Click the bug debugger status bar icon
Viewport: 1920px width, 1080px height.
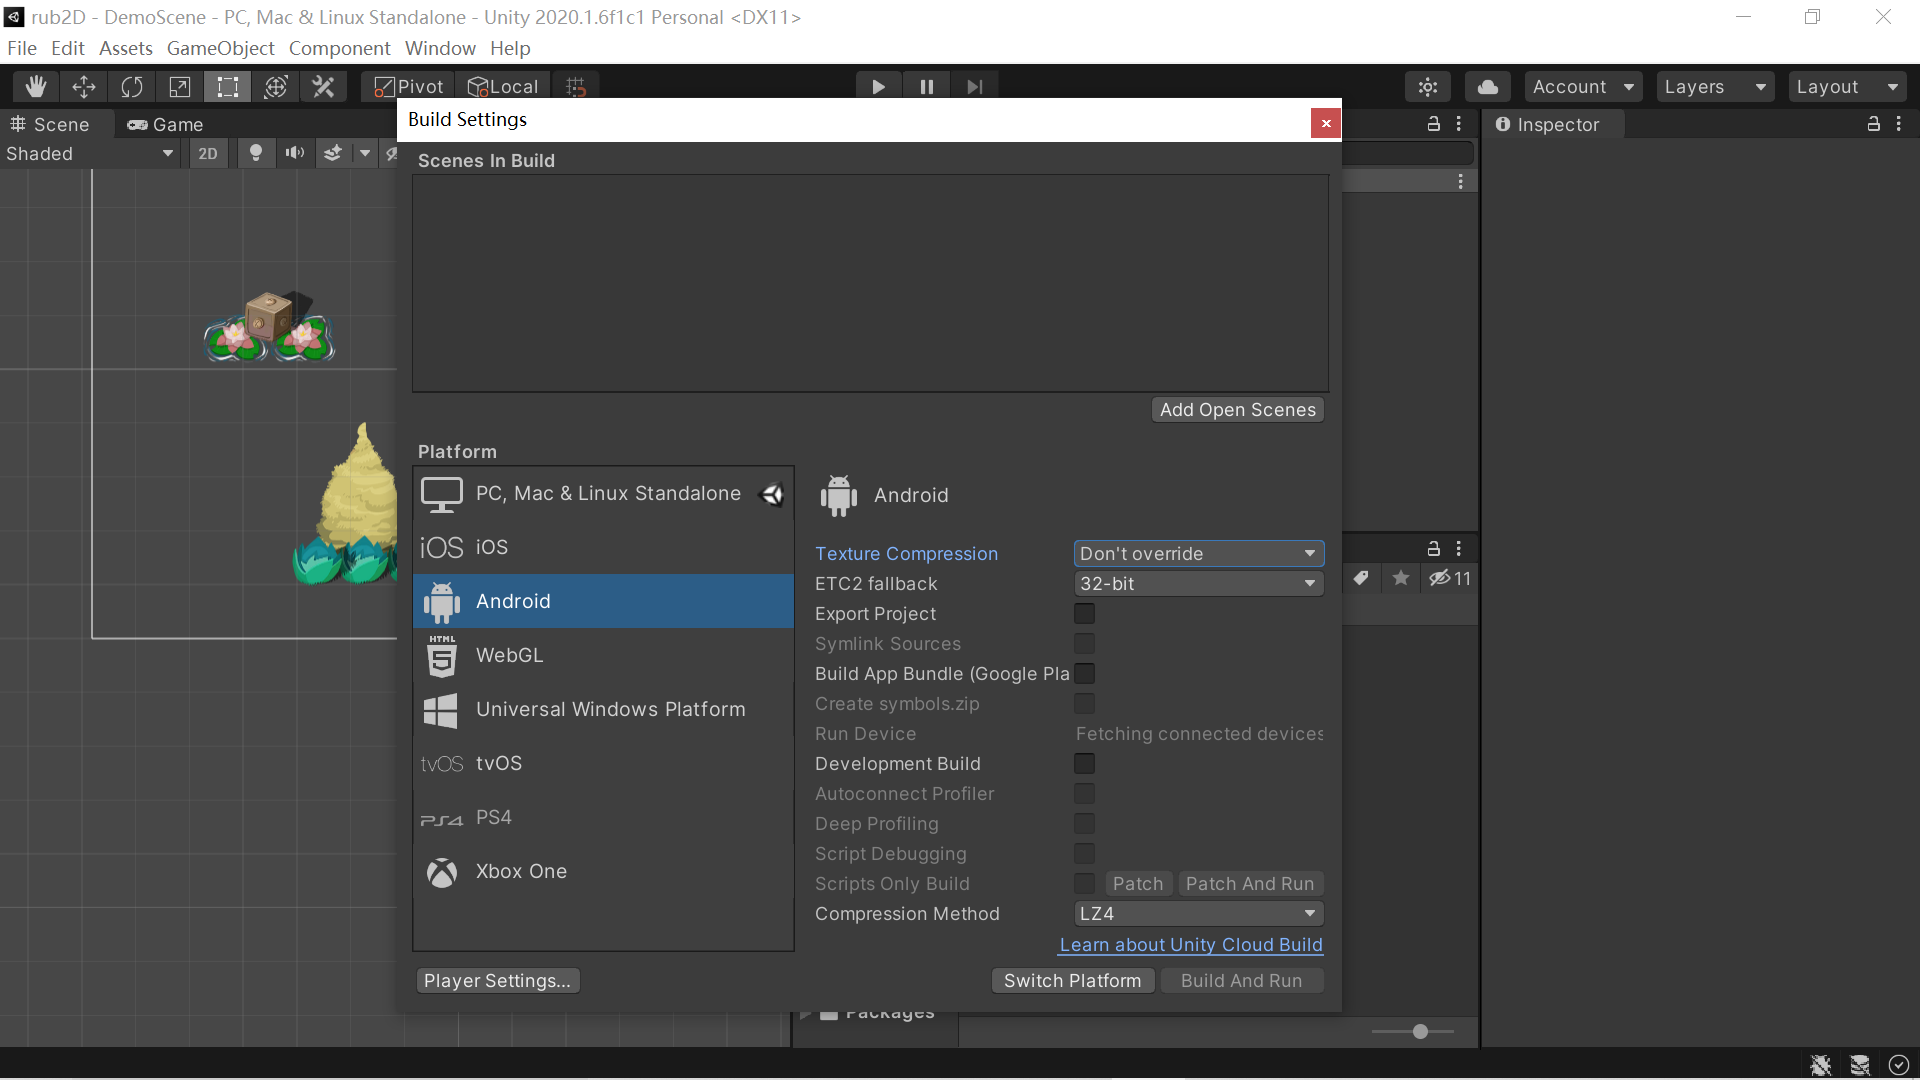point(1821,1065)
